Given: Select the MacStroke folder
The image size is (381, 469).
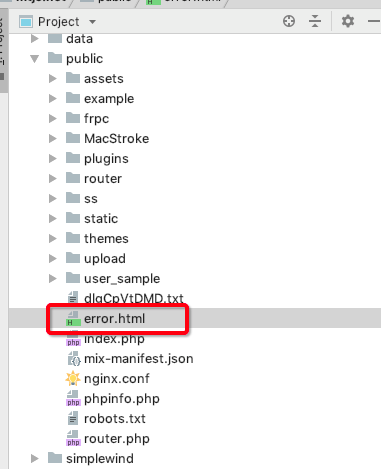Looking at the screenshot, I should 116,139.
